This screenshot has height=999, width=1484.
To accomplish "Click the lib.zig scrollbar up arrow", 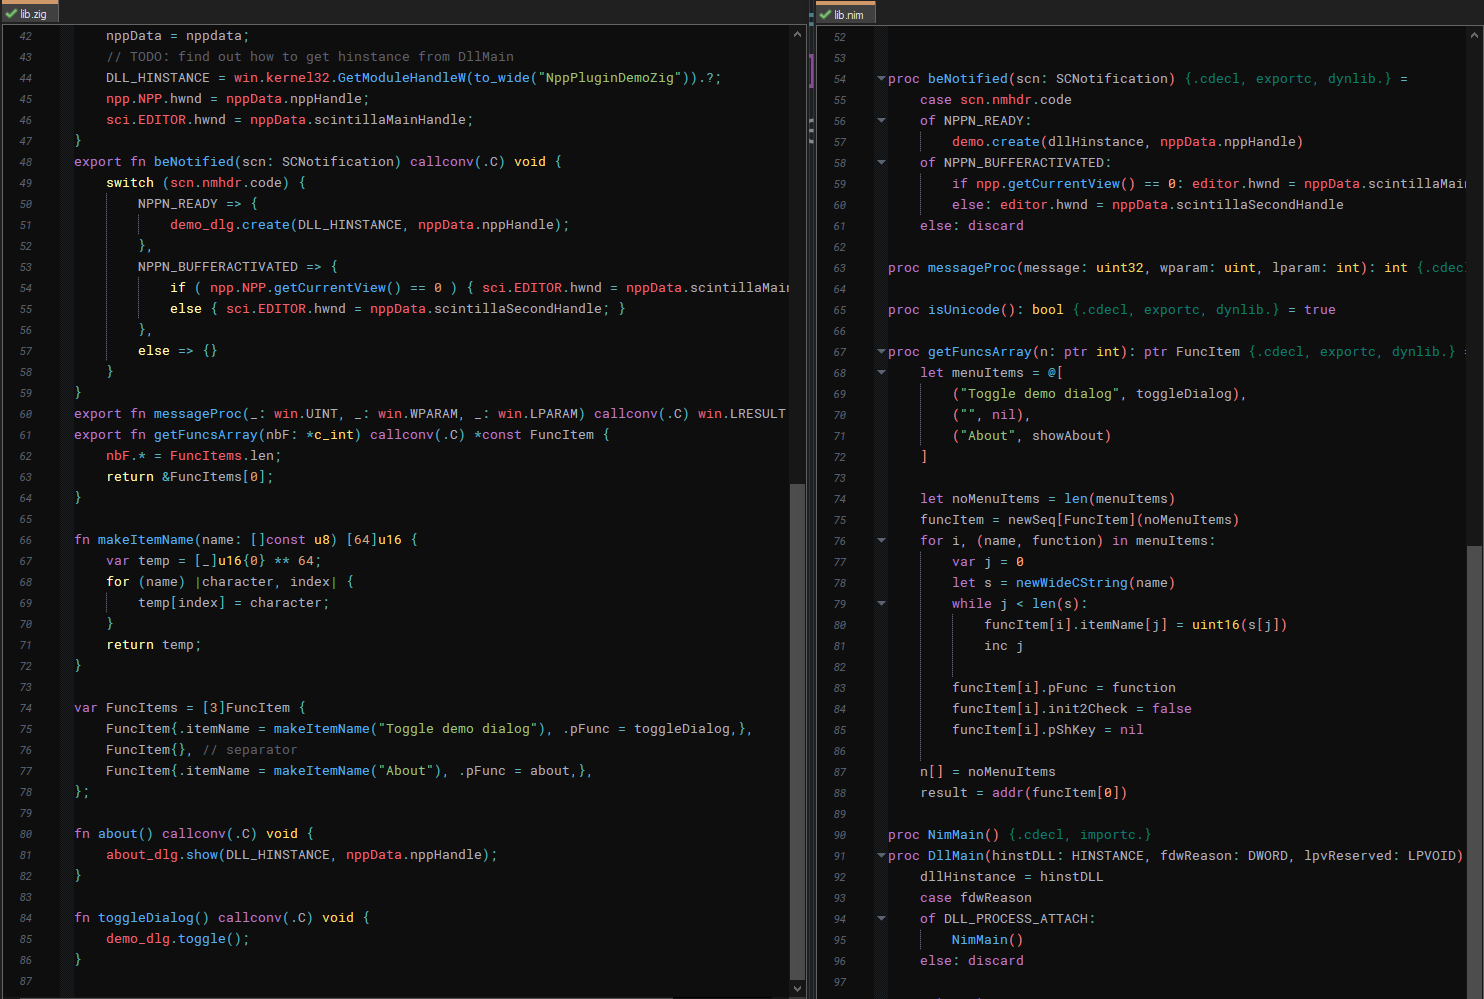I will 797,34.
